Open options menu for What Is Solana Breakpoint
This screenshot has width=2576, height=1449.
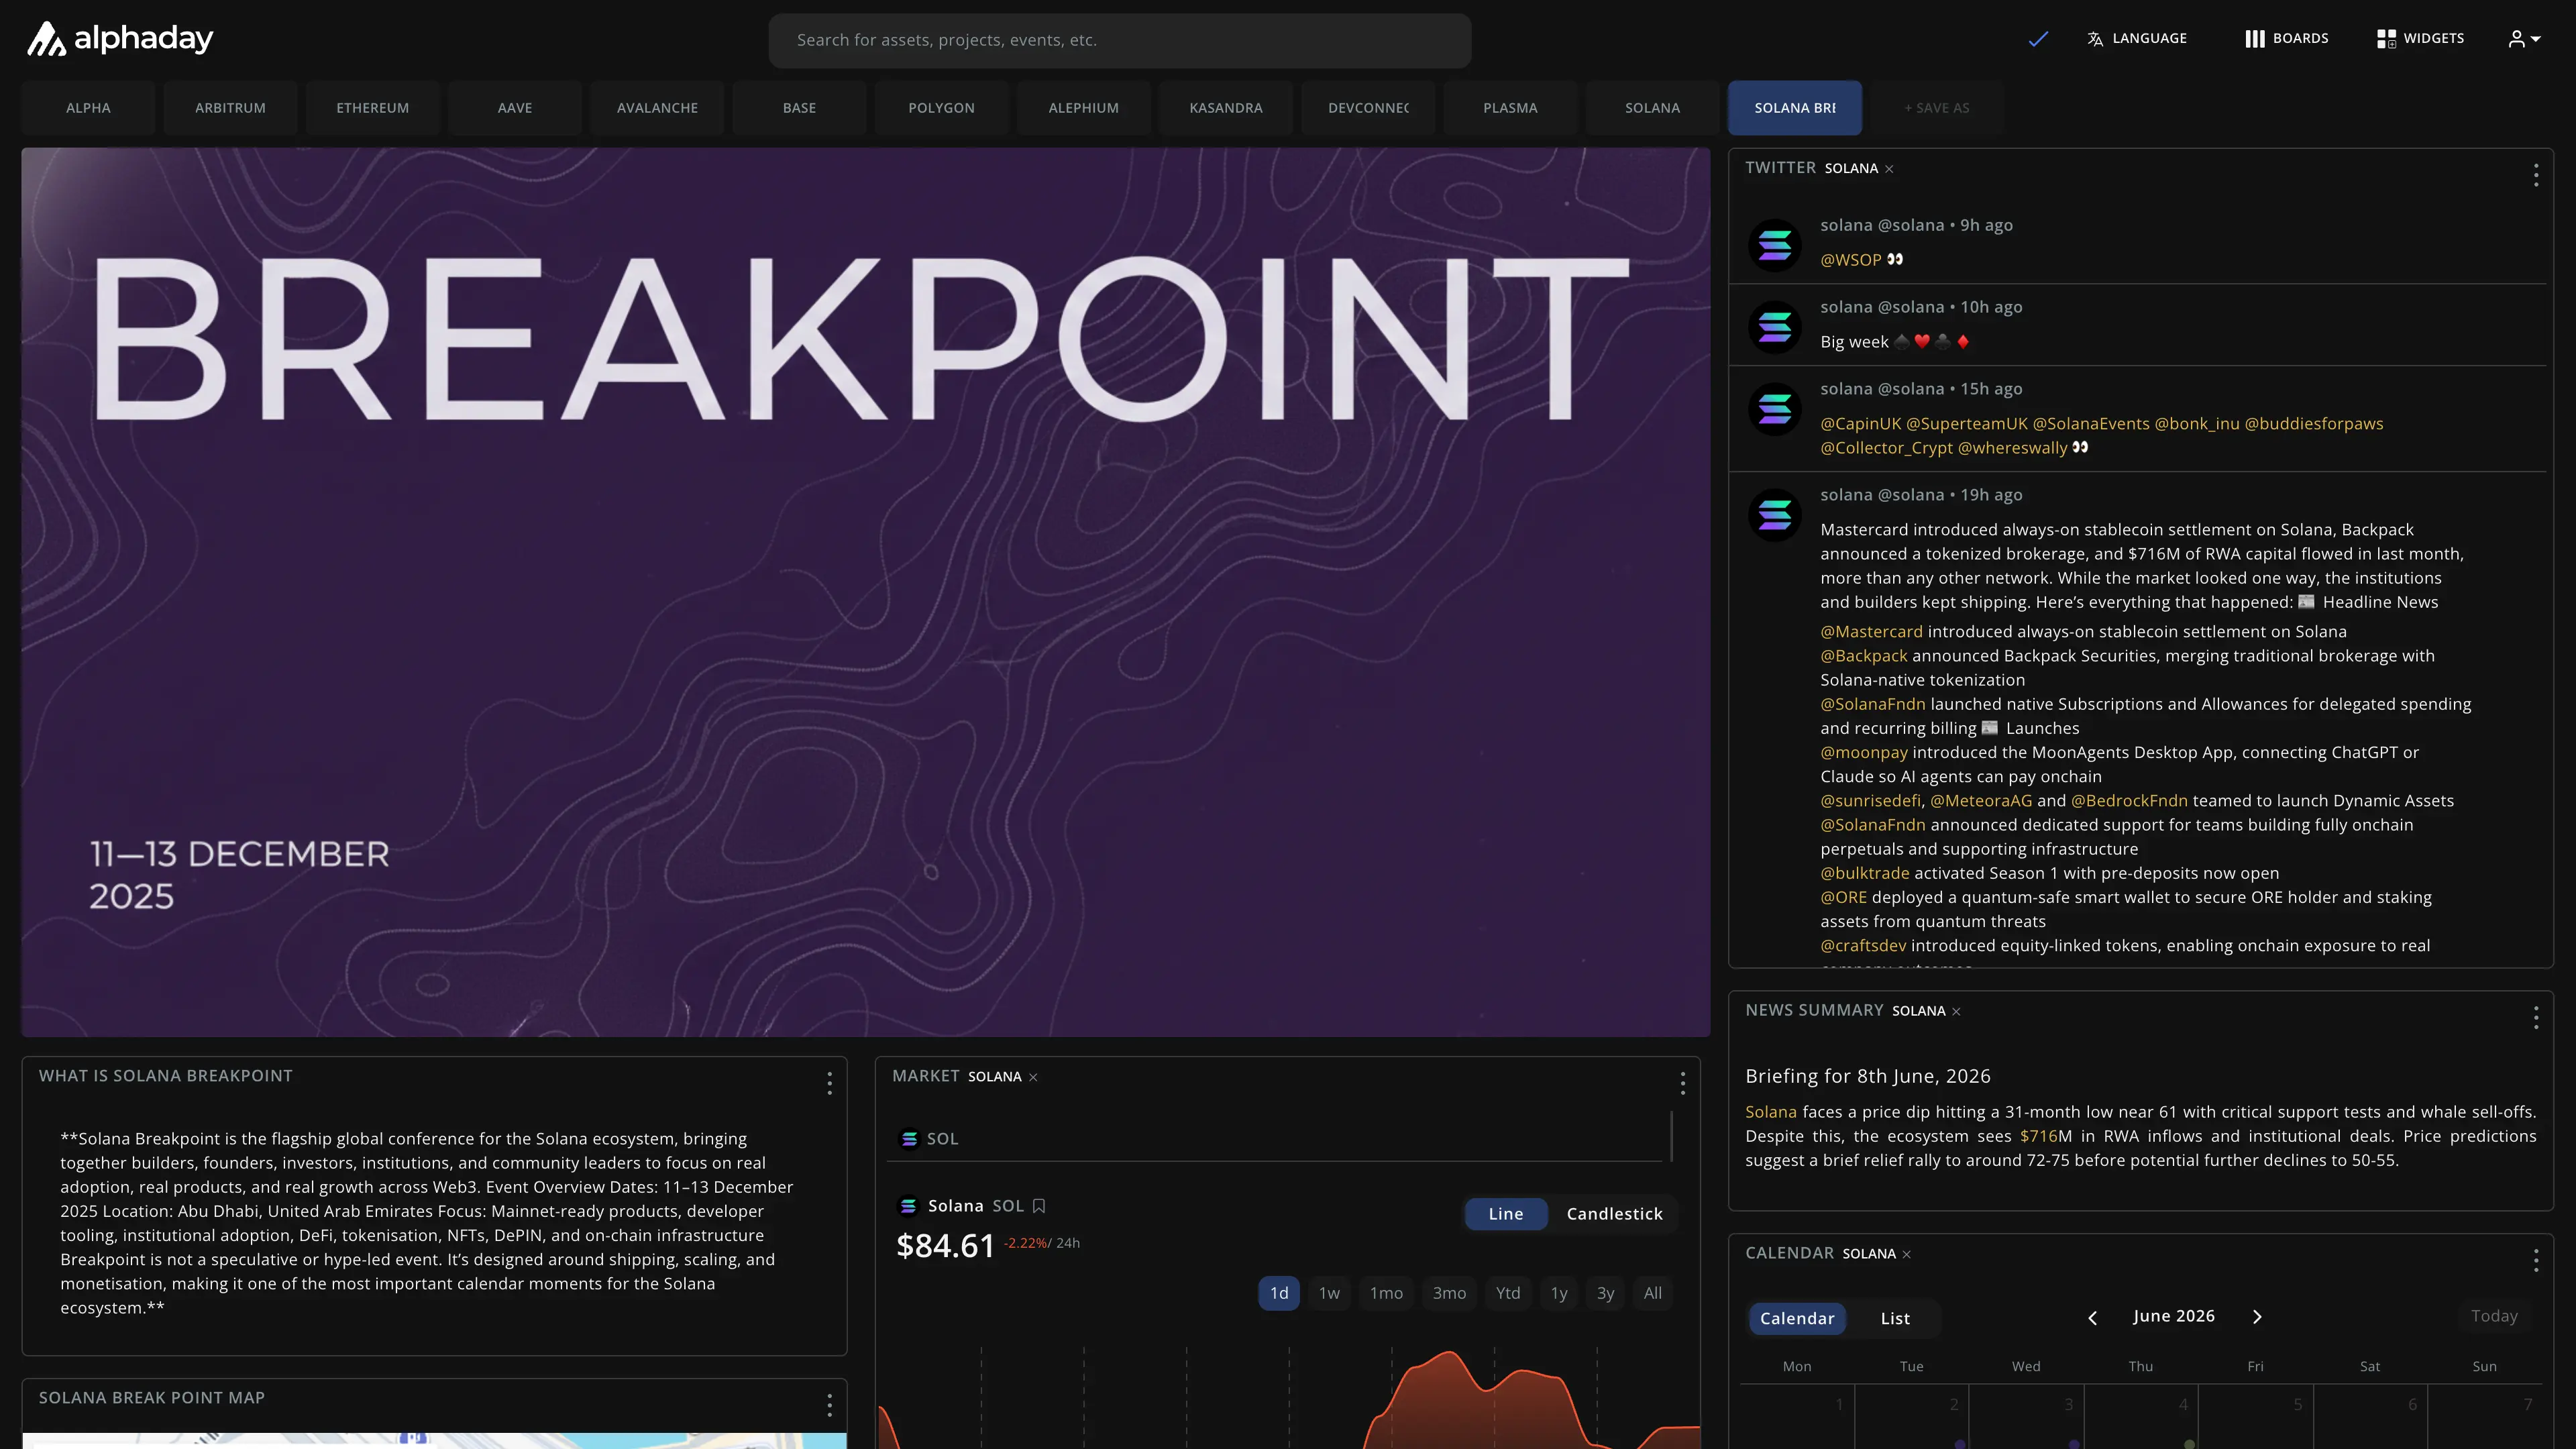(829, 1083)
